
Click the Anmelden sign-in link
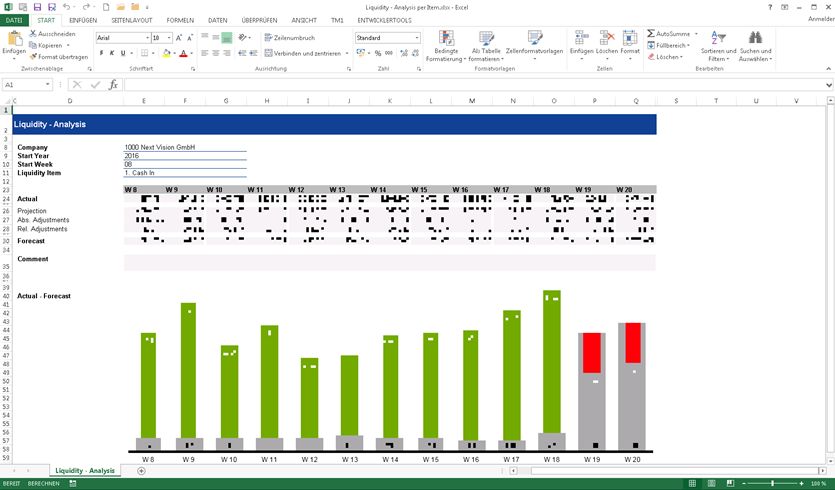pyautogui.click(x=820, y=19)
